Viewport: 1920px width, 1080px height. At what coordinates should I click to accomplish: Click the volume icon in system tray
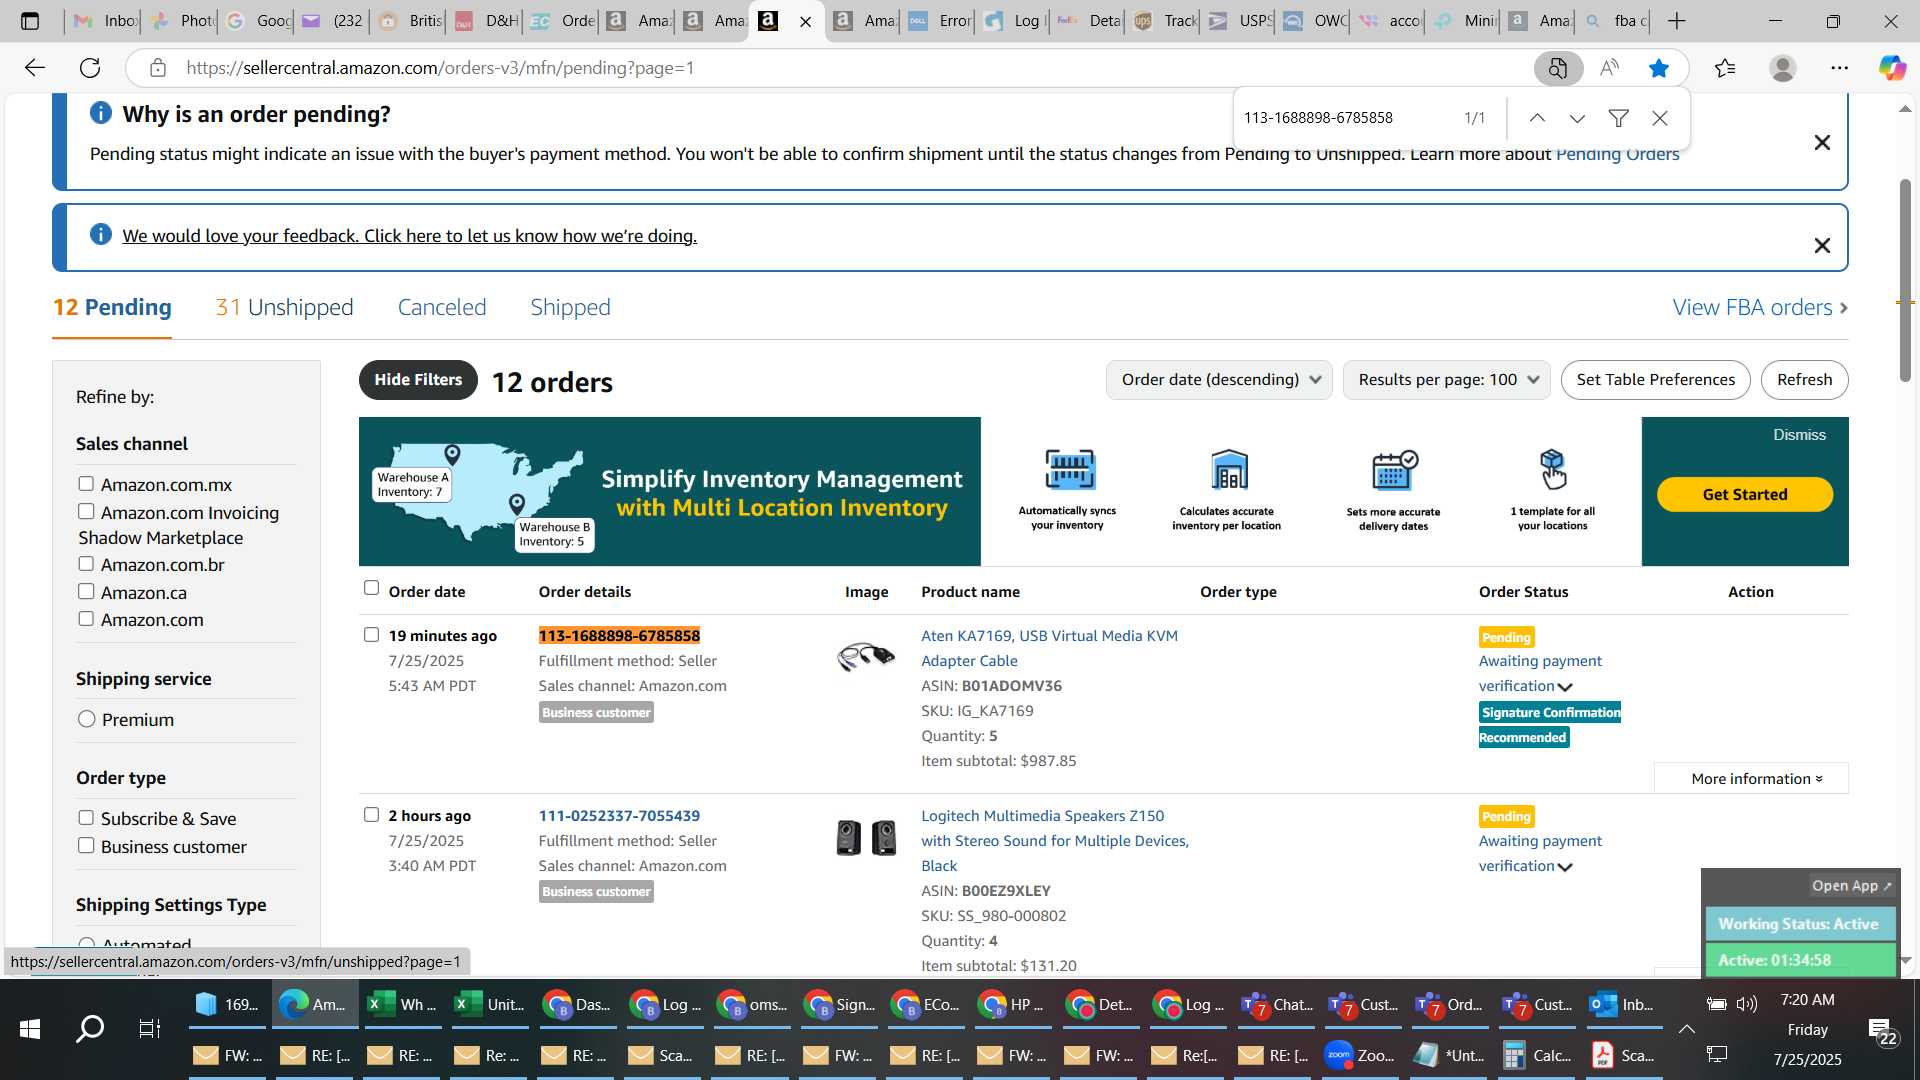coord(1747,1004)
